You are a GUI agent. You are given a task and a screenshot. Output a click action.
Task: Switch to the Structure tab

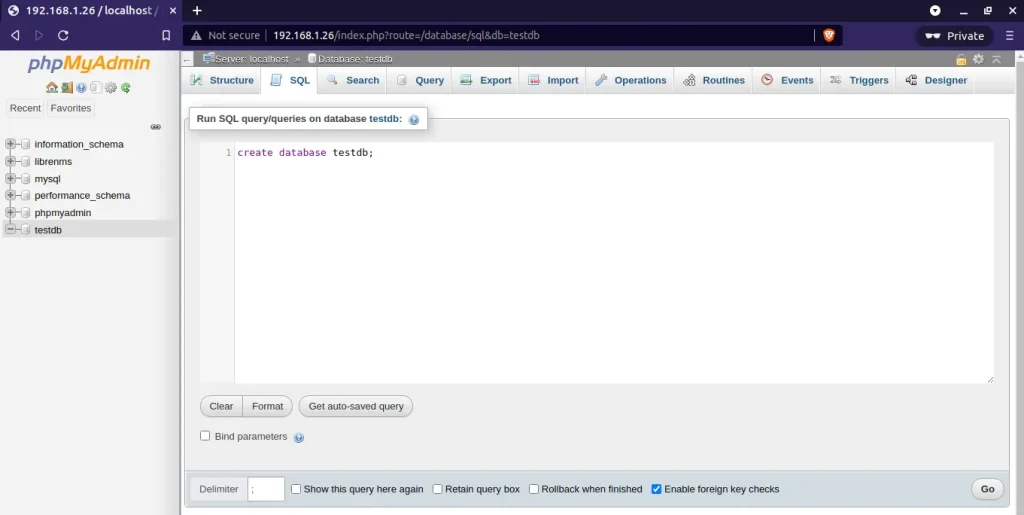click(x=221, y=80)
